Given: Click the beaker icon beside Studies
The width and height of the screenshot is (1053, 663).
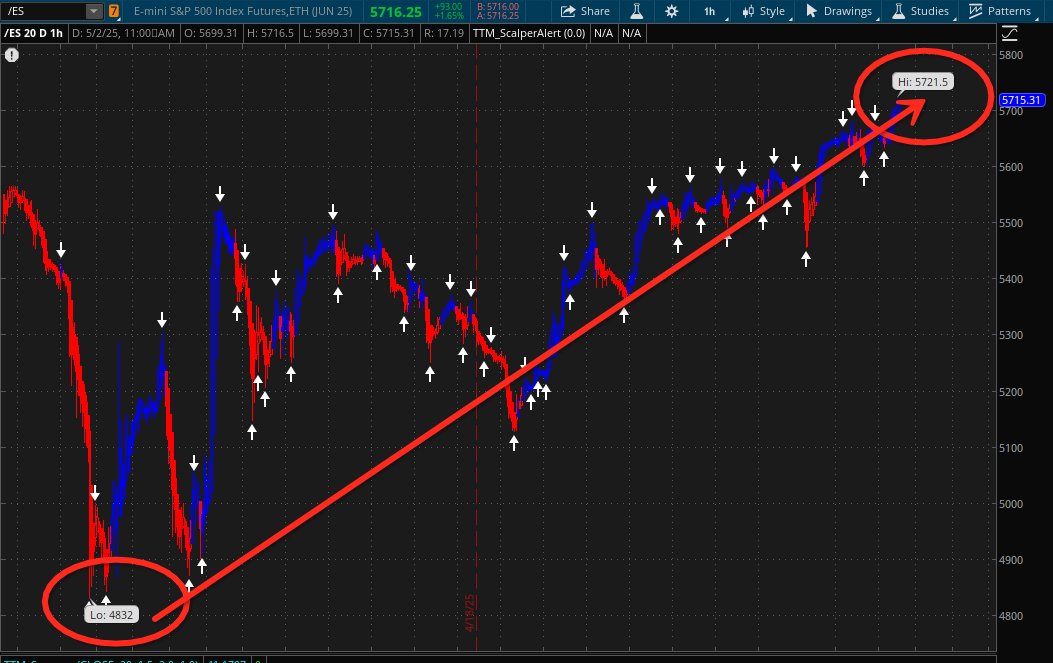Looking at the screenshot, I should point(898,12).
